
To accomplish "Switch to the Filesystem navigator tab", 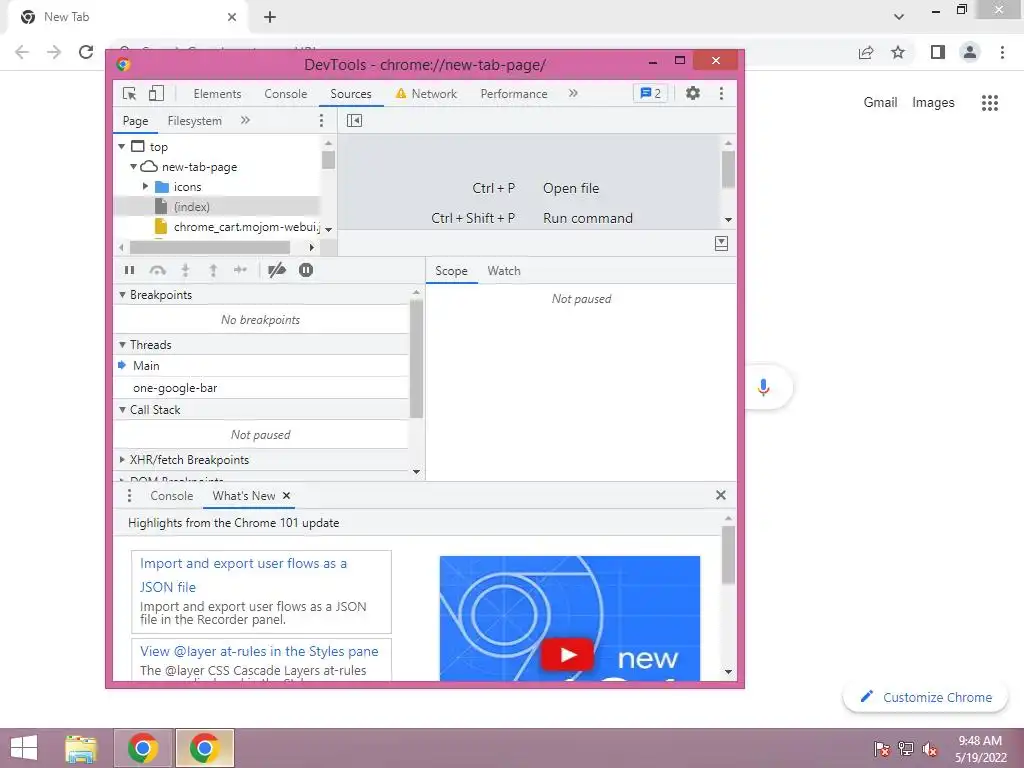I will [195, 121].
